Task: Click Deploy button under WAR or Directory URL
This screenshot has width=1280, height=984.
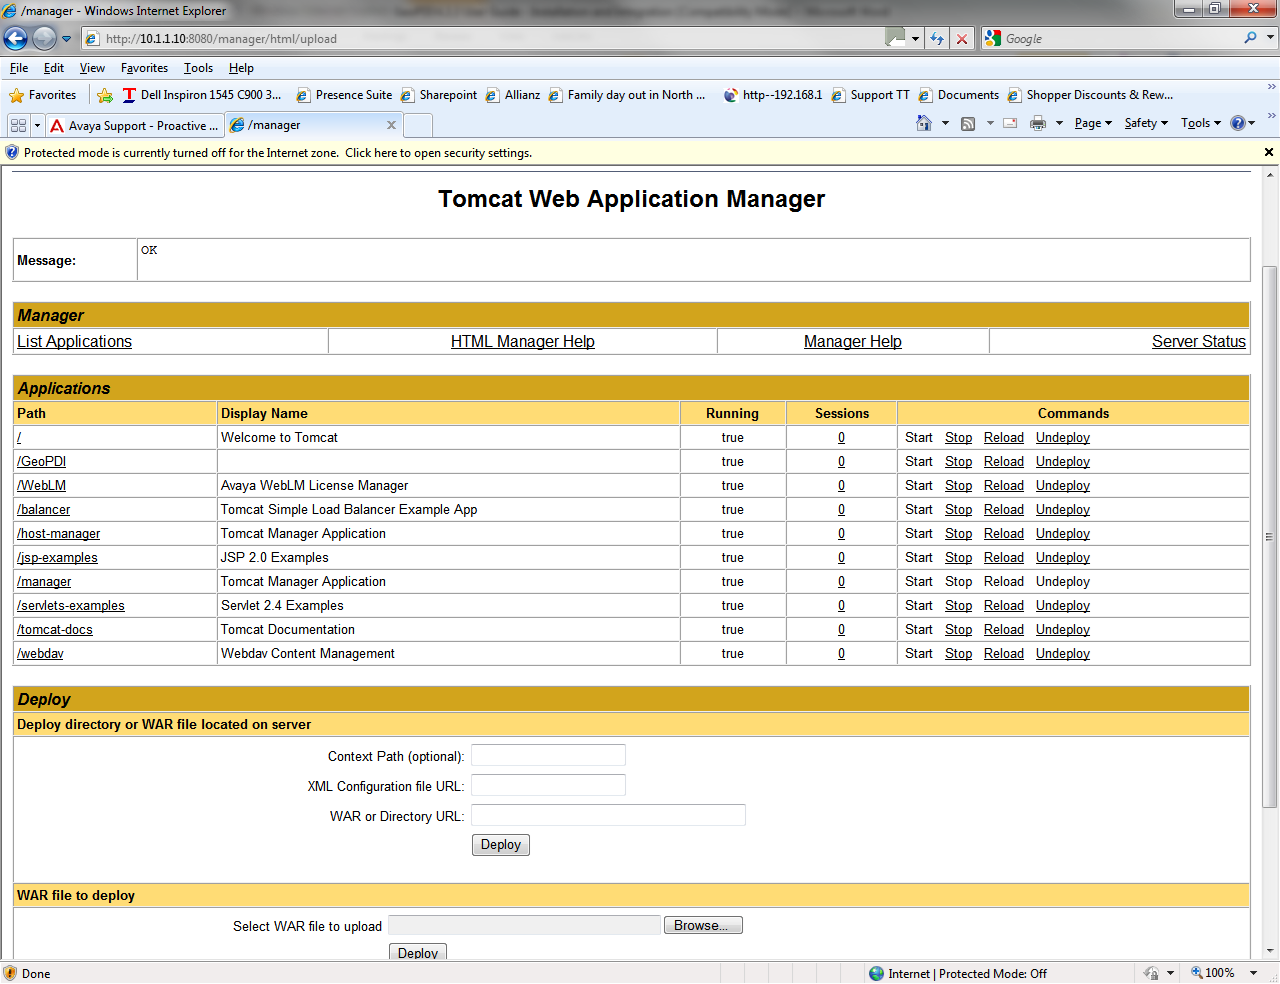Action: tap(501, 845)
